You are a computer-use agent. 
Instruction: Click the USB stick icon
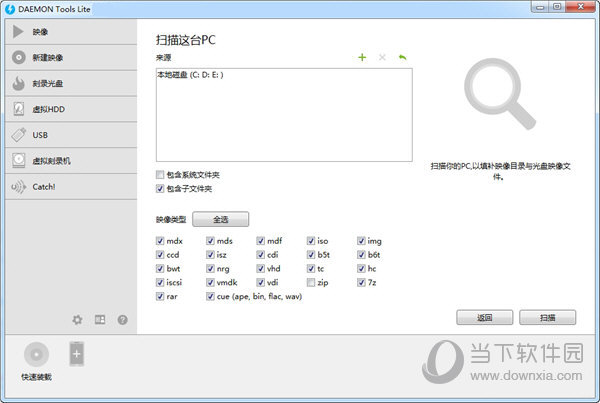(x=18, y=135)
